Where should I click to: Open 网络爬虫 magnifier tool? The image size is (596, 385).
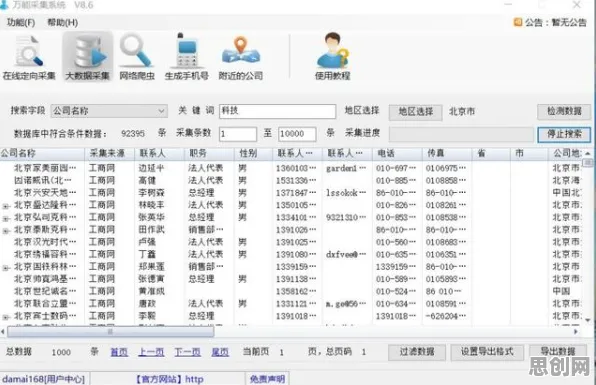(137, 57)
